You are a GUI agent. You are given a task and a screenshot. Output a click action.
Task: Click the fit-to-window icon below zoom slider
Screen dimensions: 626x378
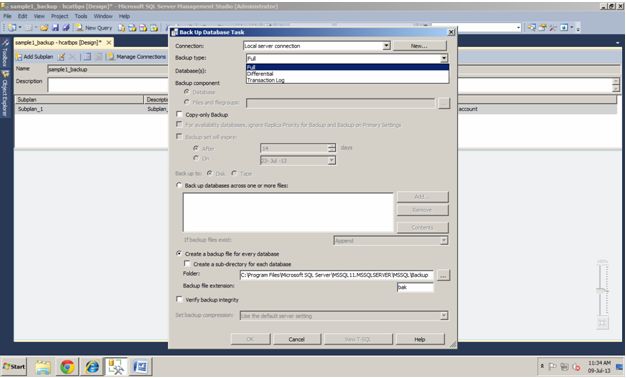(602, 323)
